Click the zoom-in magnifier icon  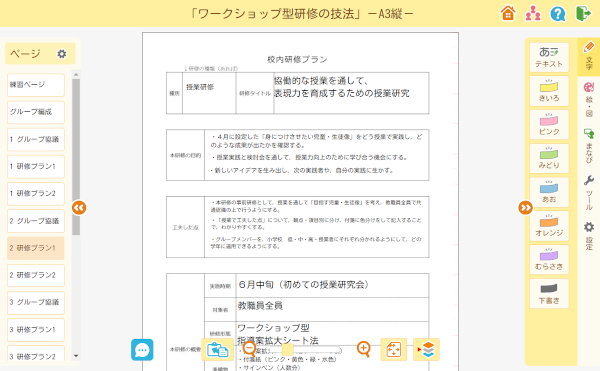coord(364,349)
